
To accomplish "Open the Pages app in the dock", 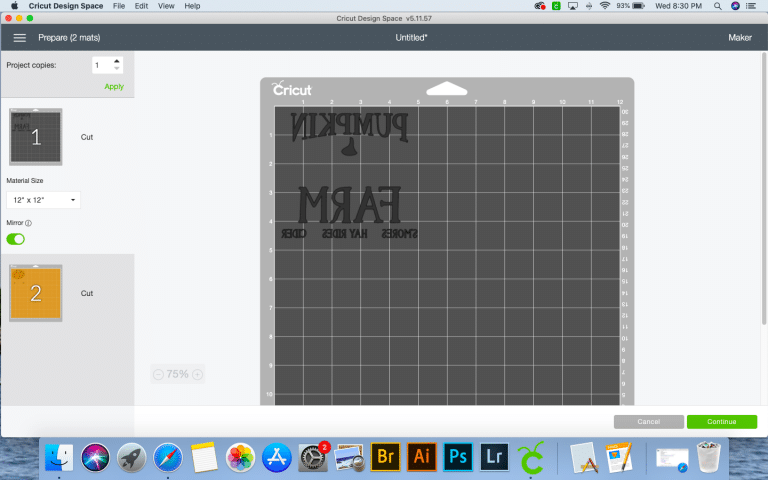I will 619,456.
